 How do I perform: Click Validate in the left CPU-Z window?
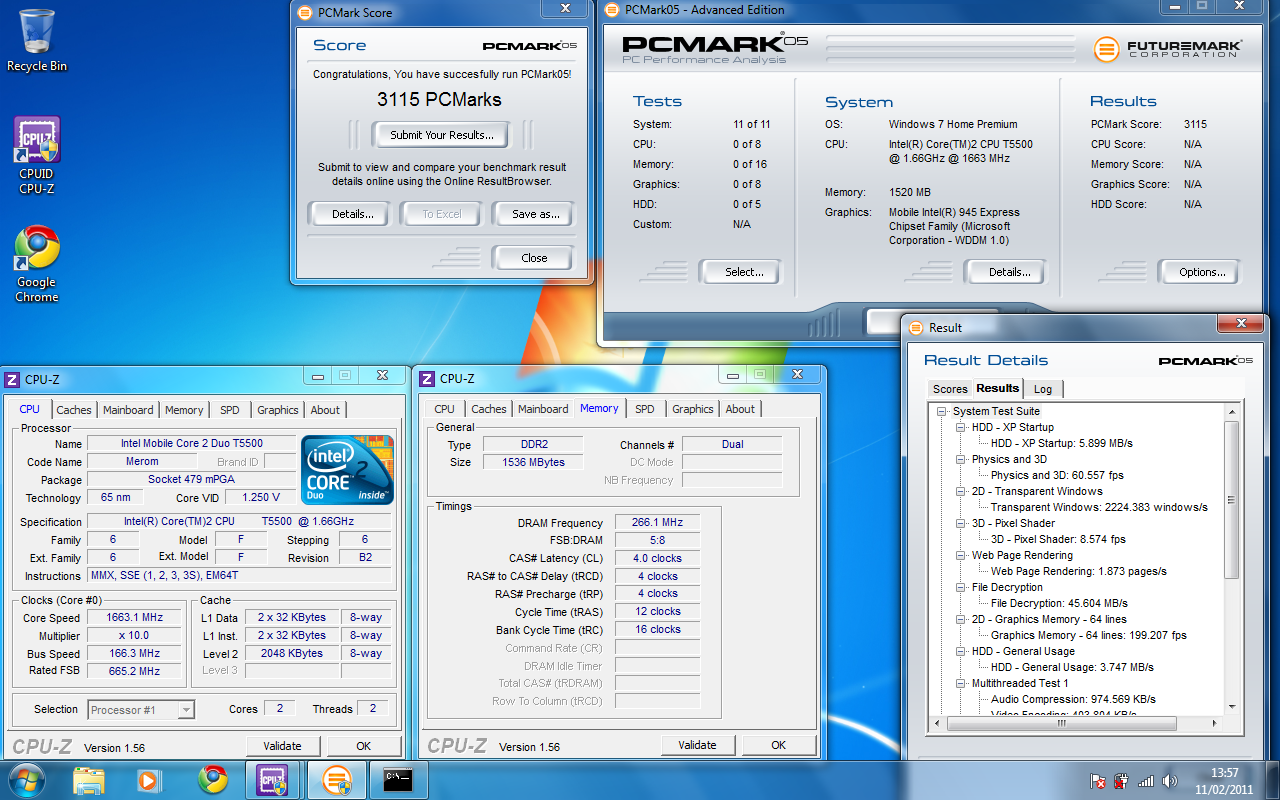[x=283, y=746]
